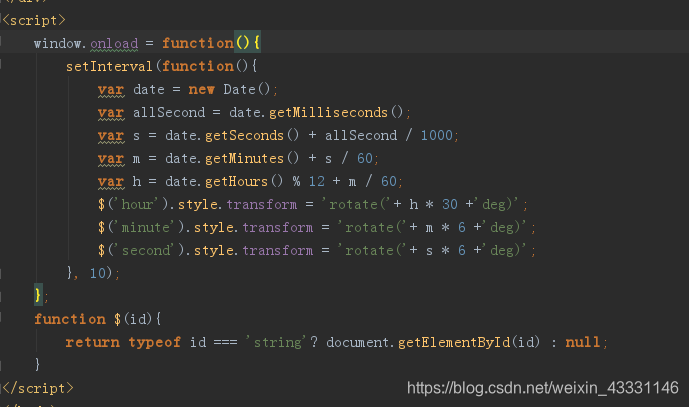This screenshot has width=689, height=407.
Task: Click the 'Date' constructor name
Action: coord(239,89)
